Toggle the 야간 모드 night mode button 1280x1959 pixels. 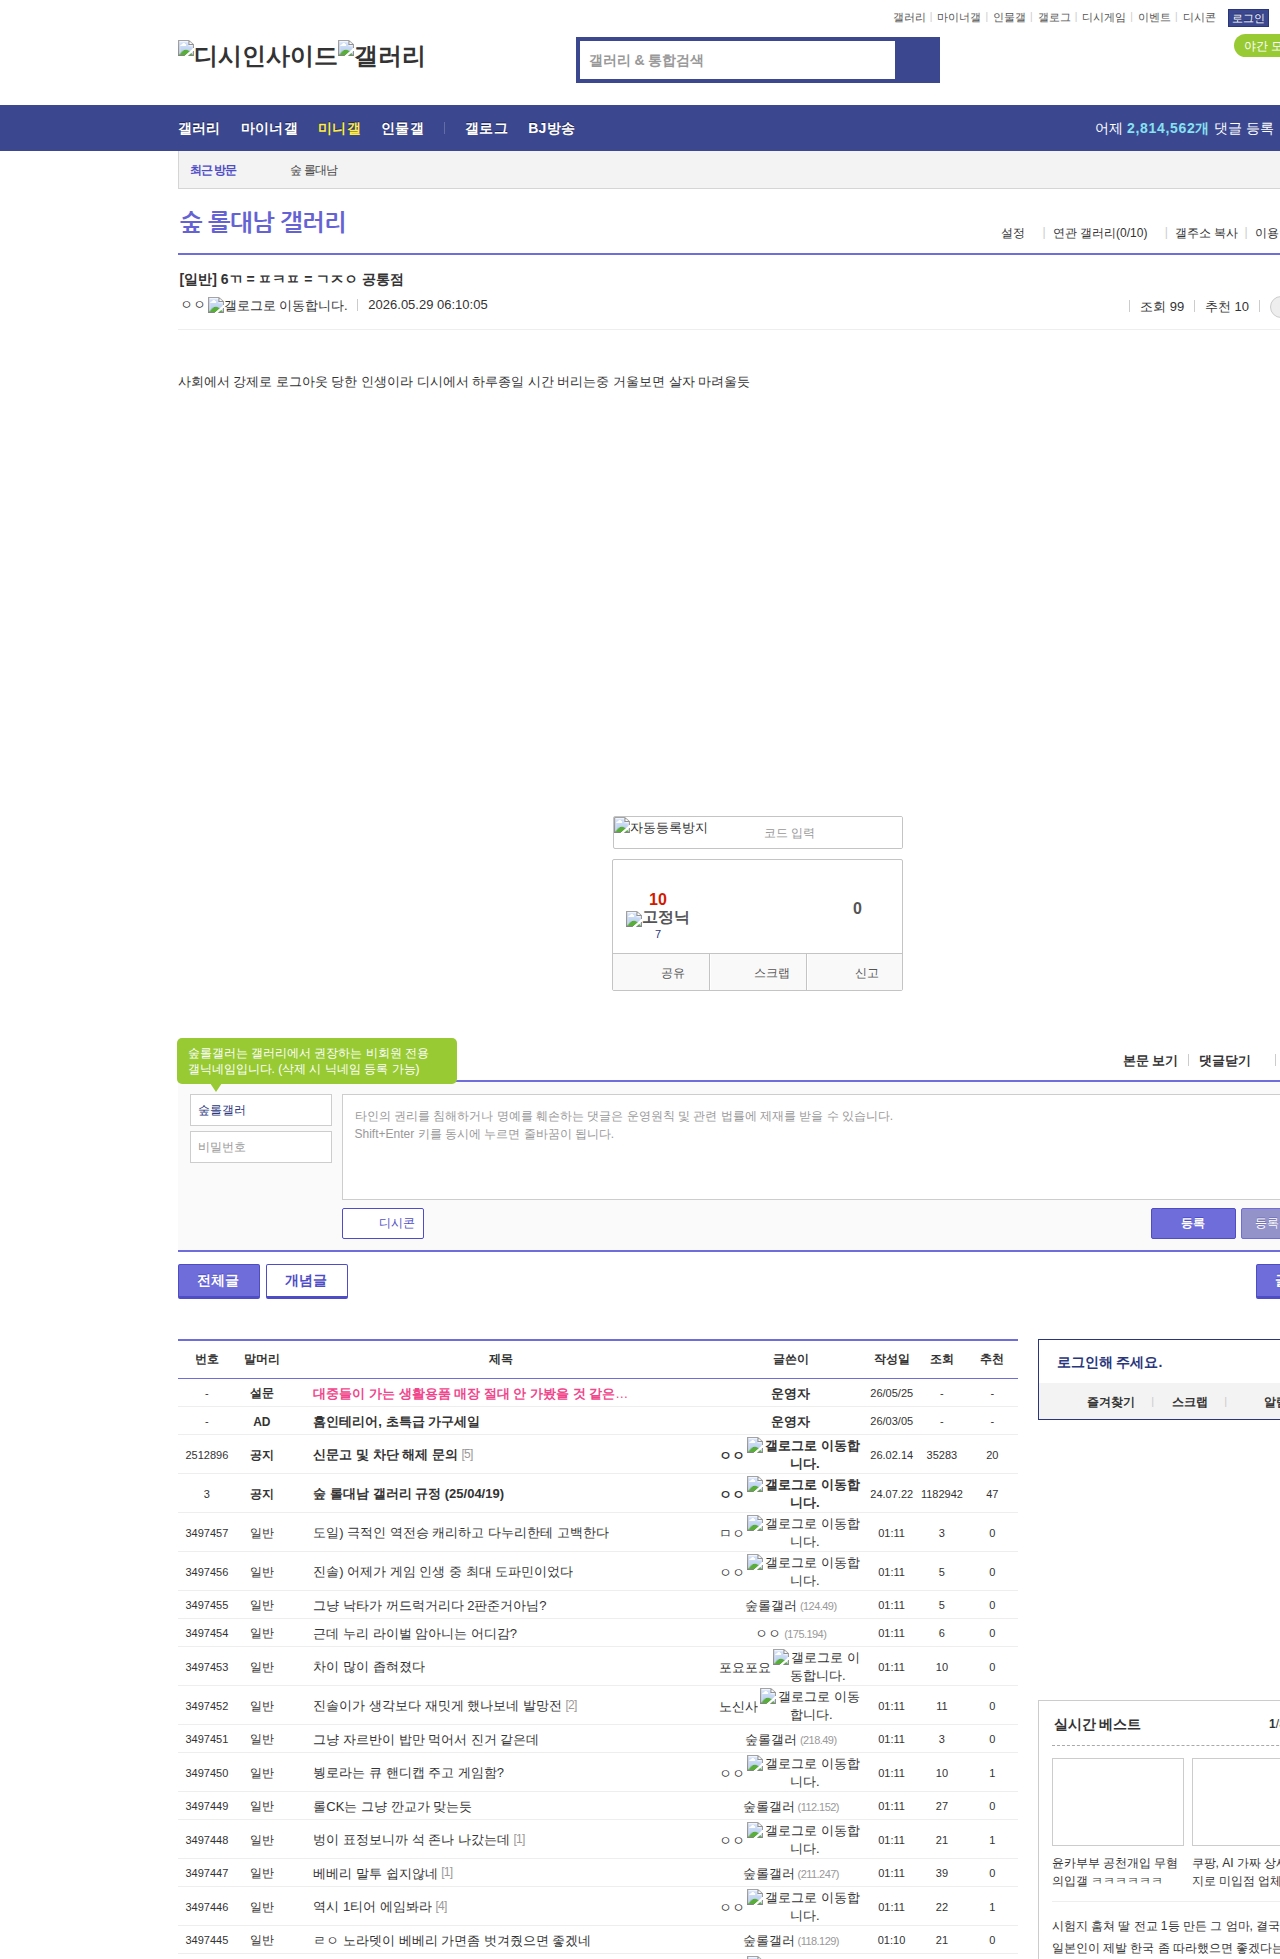[x=1258, y=46]
